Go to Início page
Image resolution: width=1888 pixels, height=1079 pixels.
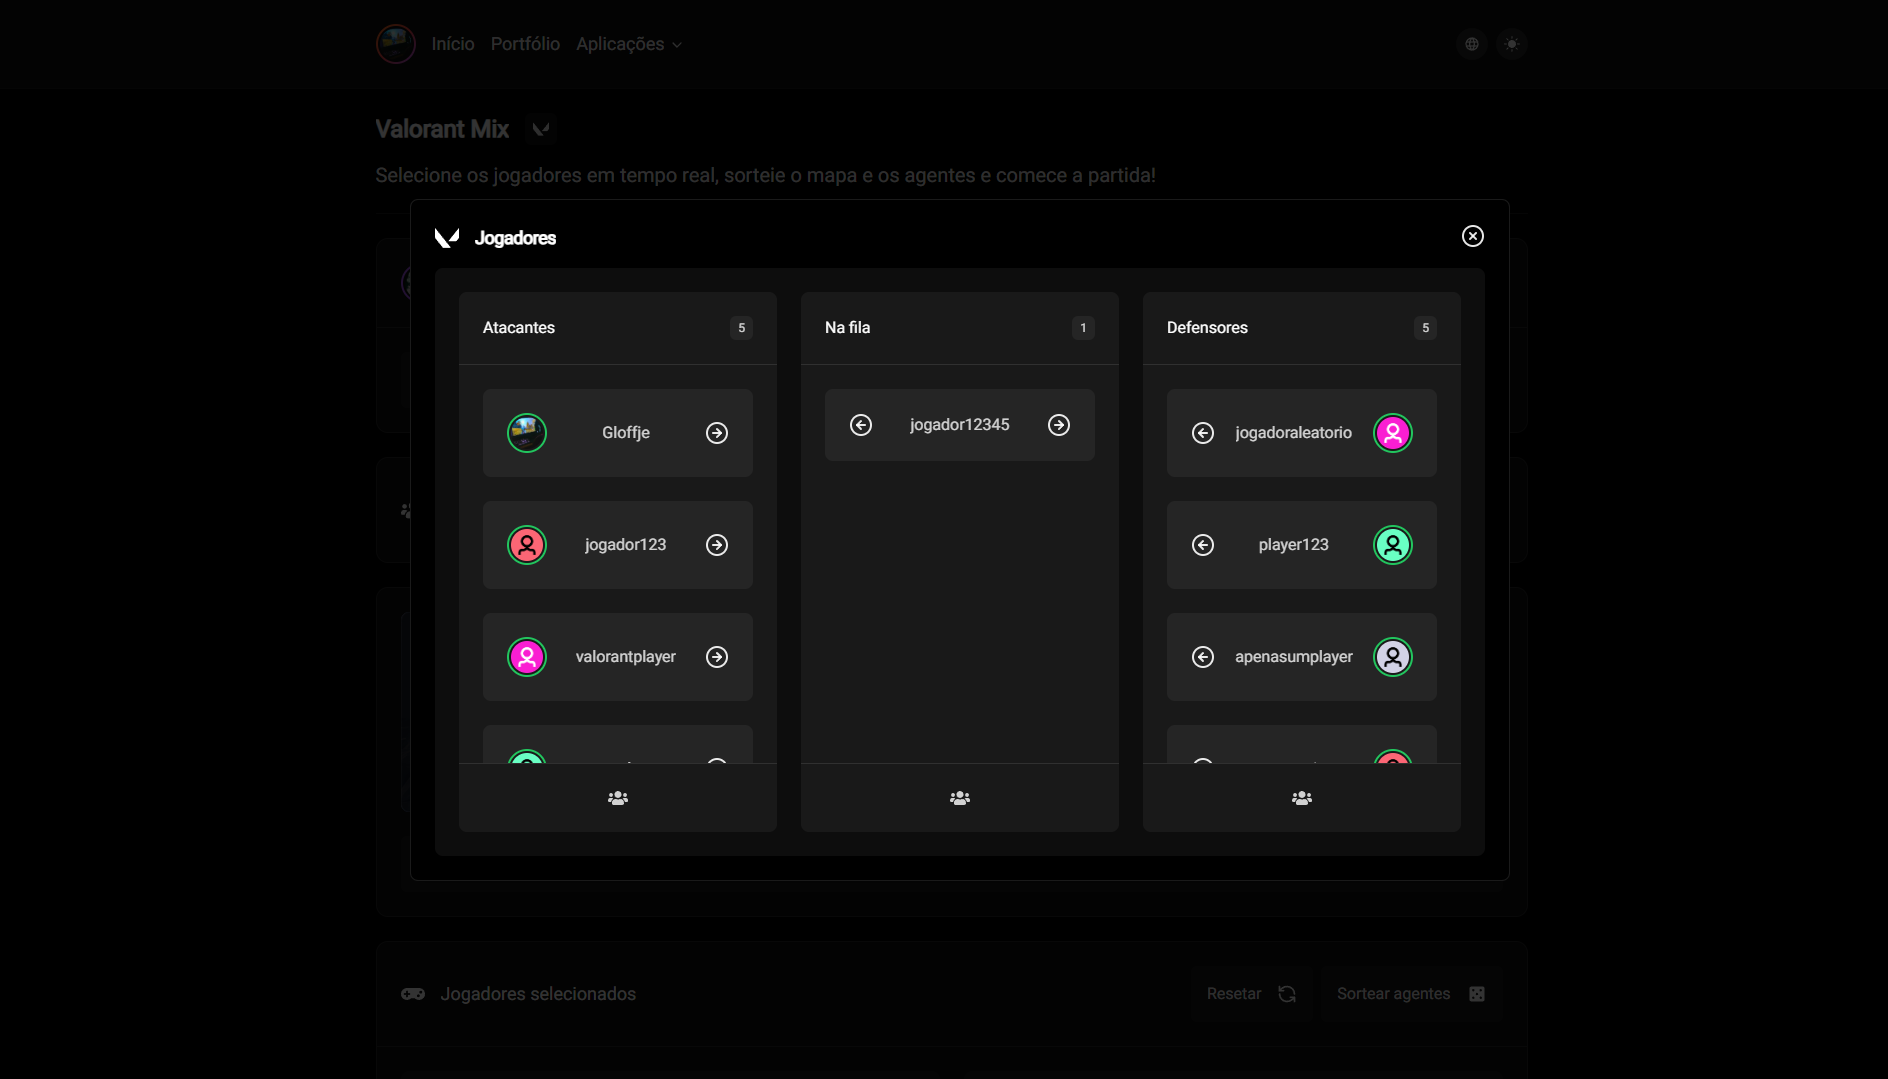tap(453, 44)
